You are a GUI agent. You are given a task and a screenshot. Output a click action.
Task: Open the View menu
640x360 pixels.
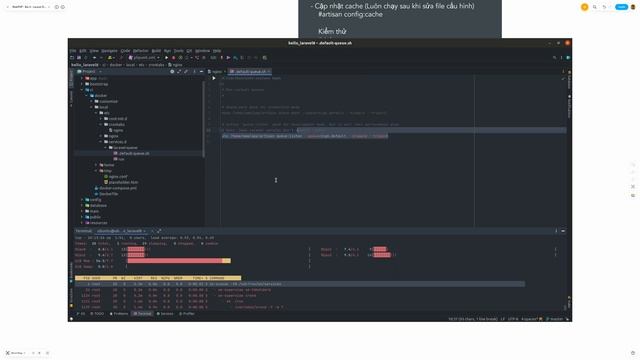coord(94,51)
